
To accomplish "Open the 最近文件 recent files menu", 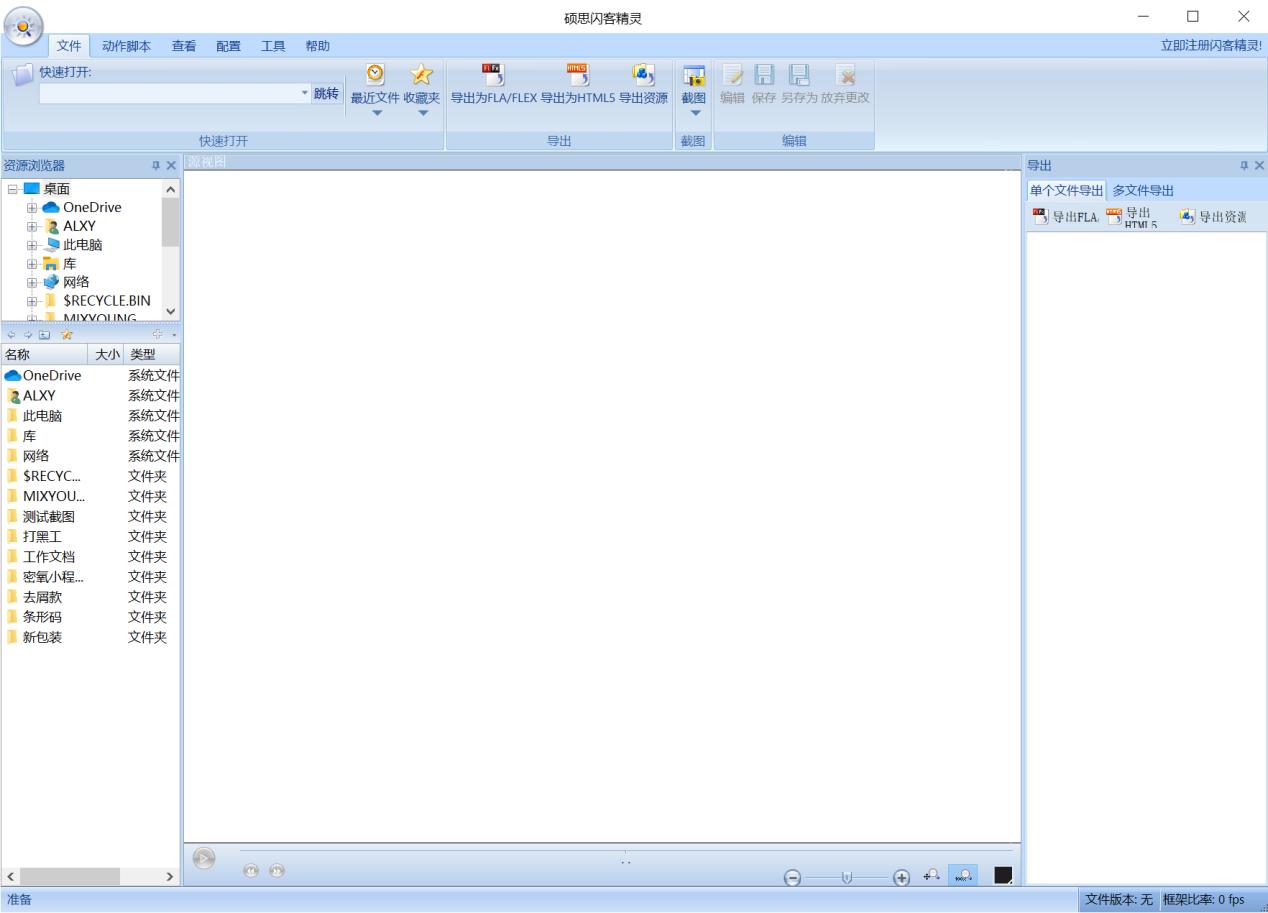I will (375, 89).
